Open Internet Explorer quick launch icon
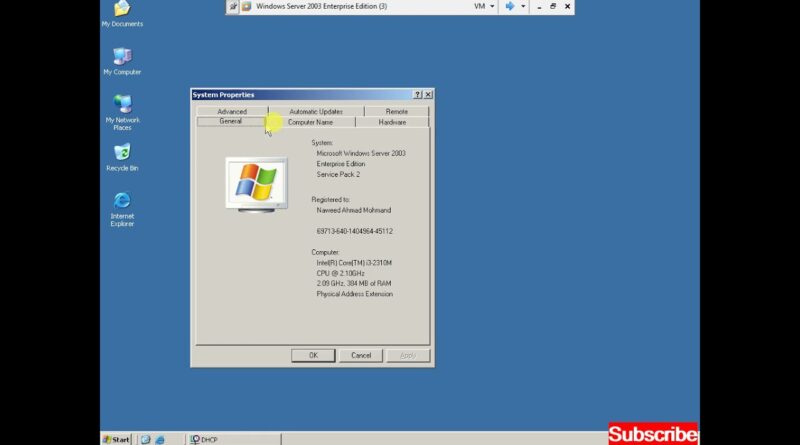 pyautogui.click(x=160, y=439)
